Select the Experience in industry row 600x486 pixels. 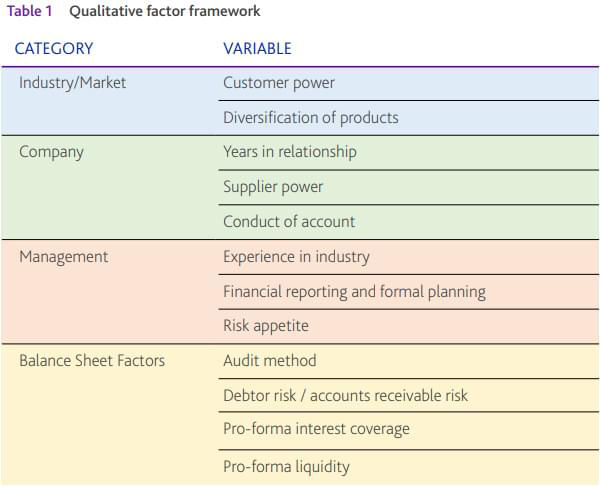tap(296, 257)
